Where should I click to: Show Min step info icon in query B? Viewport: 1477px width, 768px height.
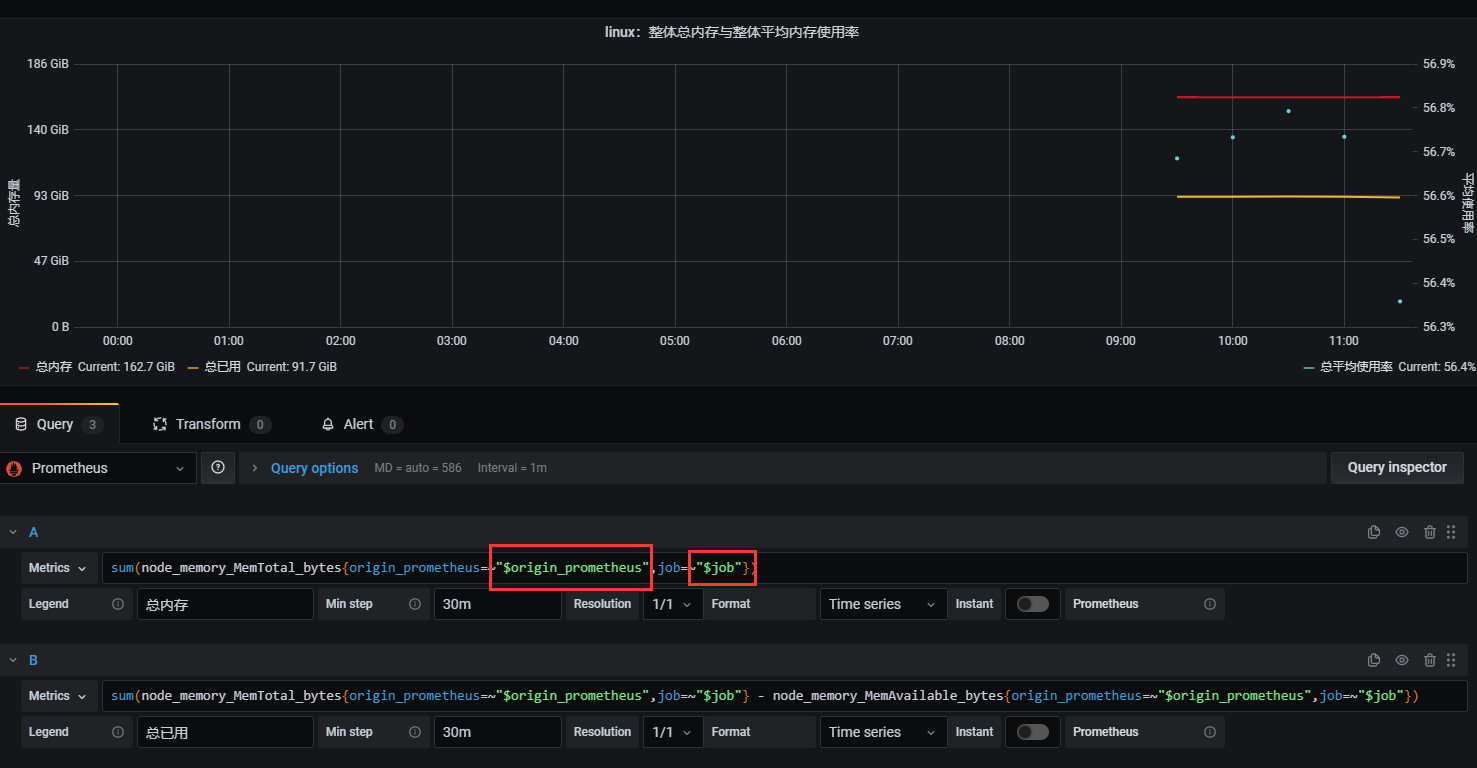[415, 732]
